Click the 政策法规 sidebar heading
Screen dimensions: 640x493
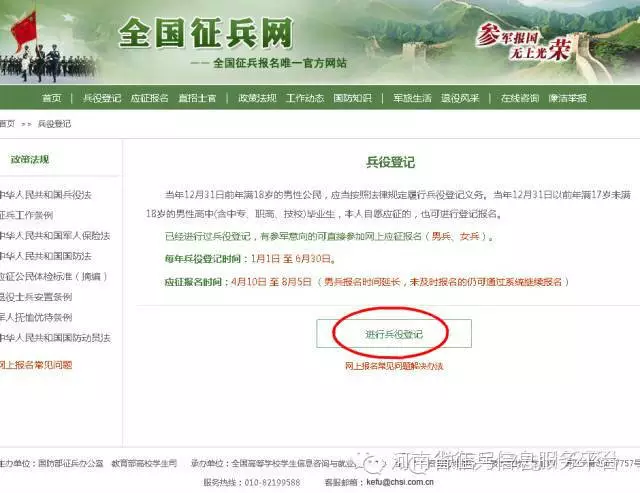click(x=30, y=159)
